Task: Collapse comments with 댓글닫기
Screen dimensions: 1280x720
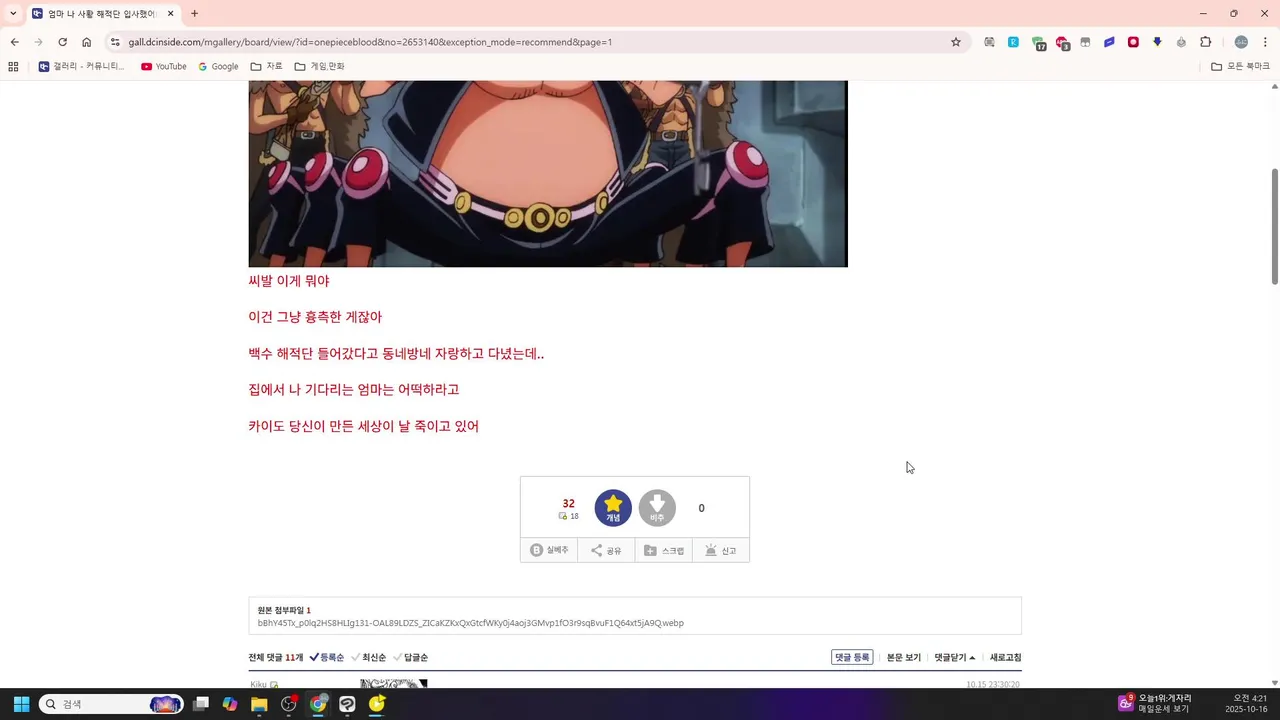Action: [955, 658]
